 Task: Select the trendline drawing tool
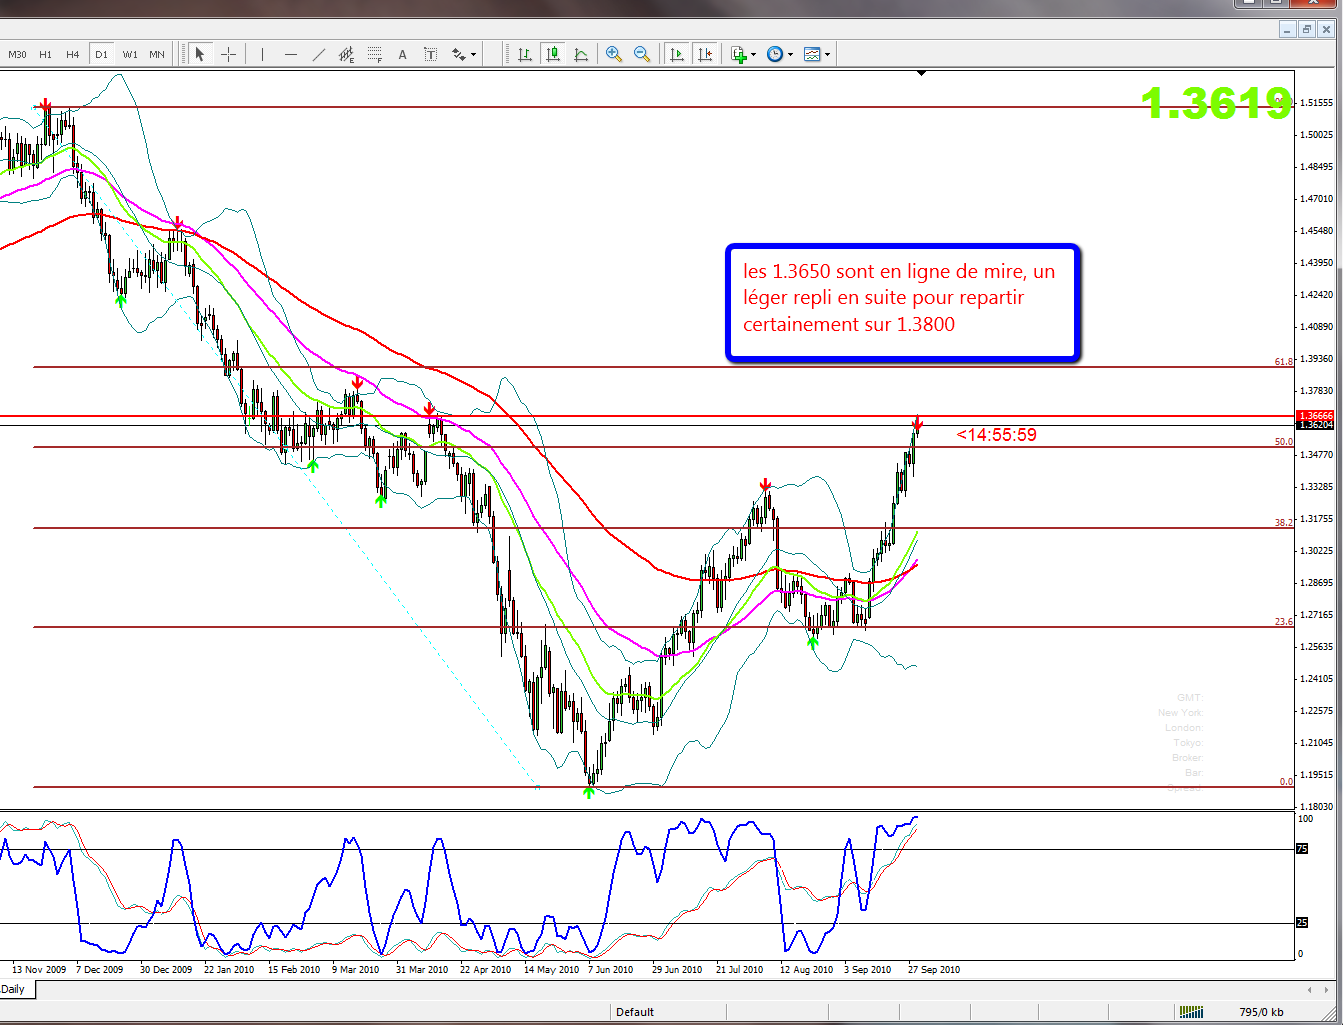coord(319,54)
